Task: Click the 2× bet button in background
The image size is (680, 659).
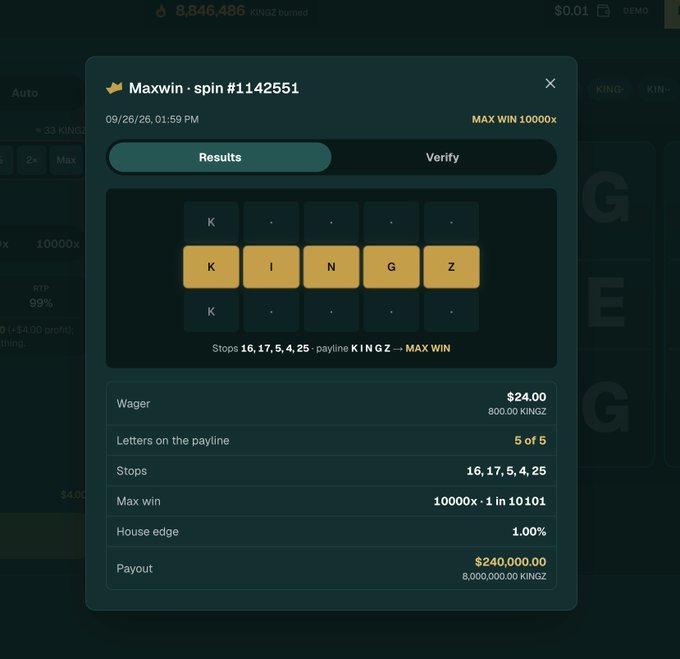Action: pyautogui.click(x=31, y=160)
